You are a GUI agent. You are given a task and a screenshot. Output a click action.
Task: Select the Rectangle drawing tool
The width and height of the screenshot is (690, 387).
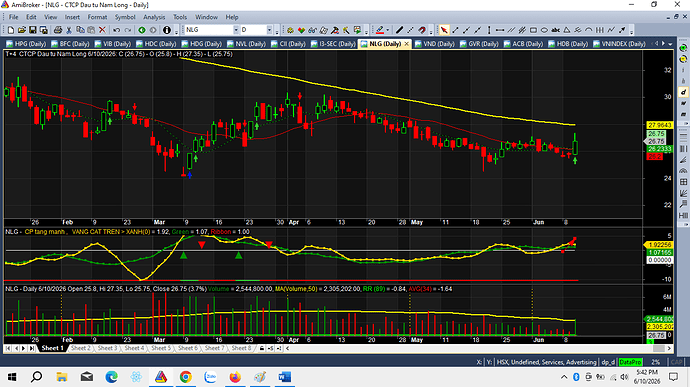tap(533, 30)
